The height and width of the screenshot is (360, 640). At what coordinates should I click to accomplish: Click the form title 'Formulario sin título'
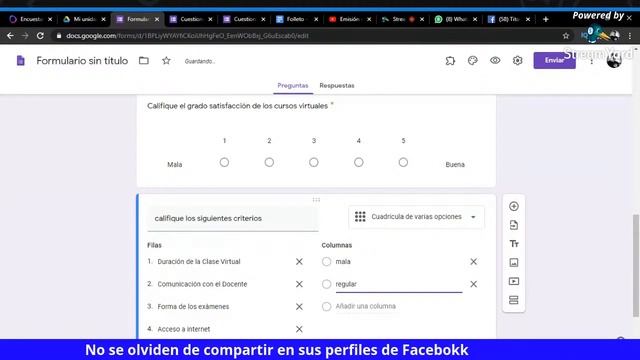click(x=82, y=61)
